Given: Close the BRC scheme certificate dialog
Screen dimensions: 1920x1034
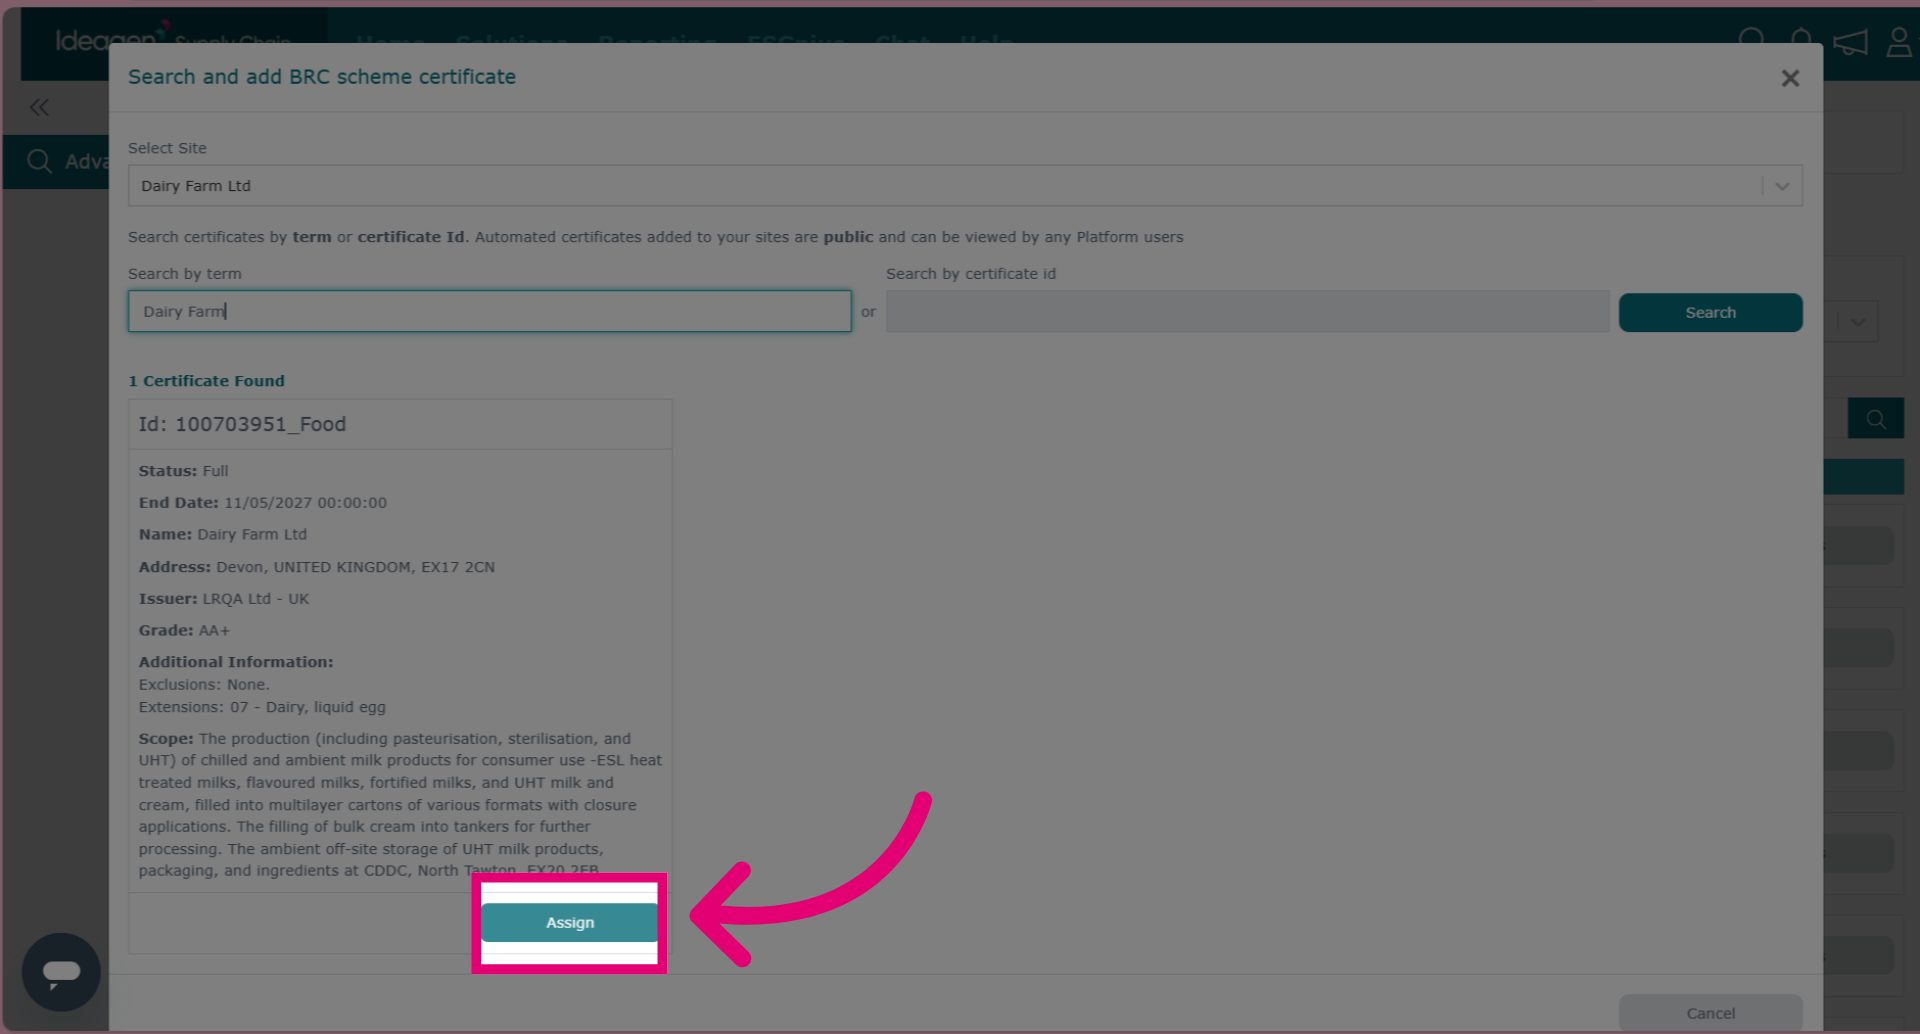Looking at the screenshot, I should (1790, 78).
